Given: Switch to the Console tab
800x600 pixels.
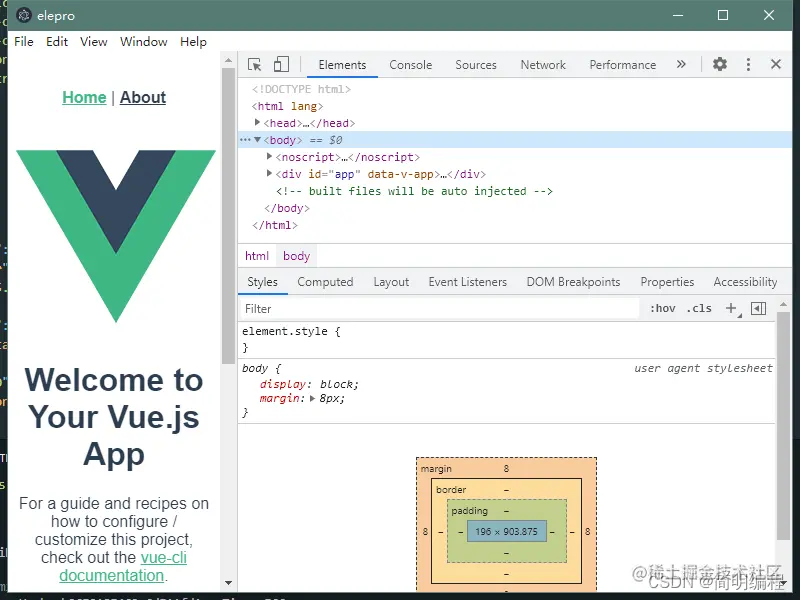Looking at the screenshot, I should [x=410, y=65].
